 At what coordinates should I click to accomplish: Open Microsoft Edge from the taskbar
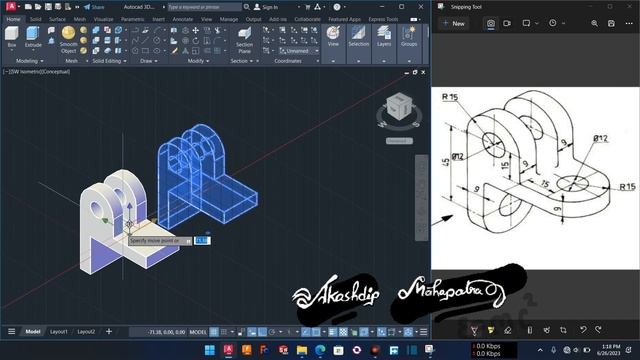coord(320,350)
